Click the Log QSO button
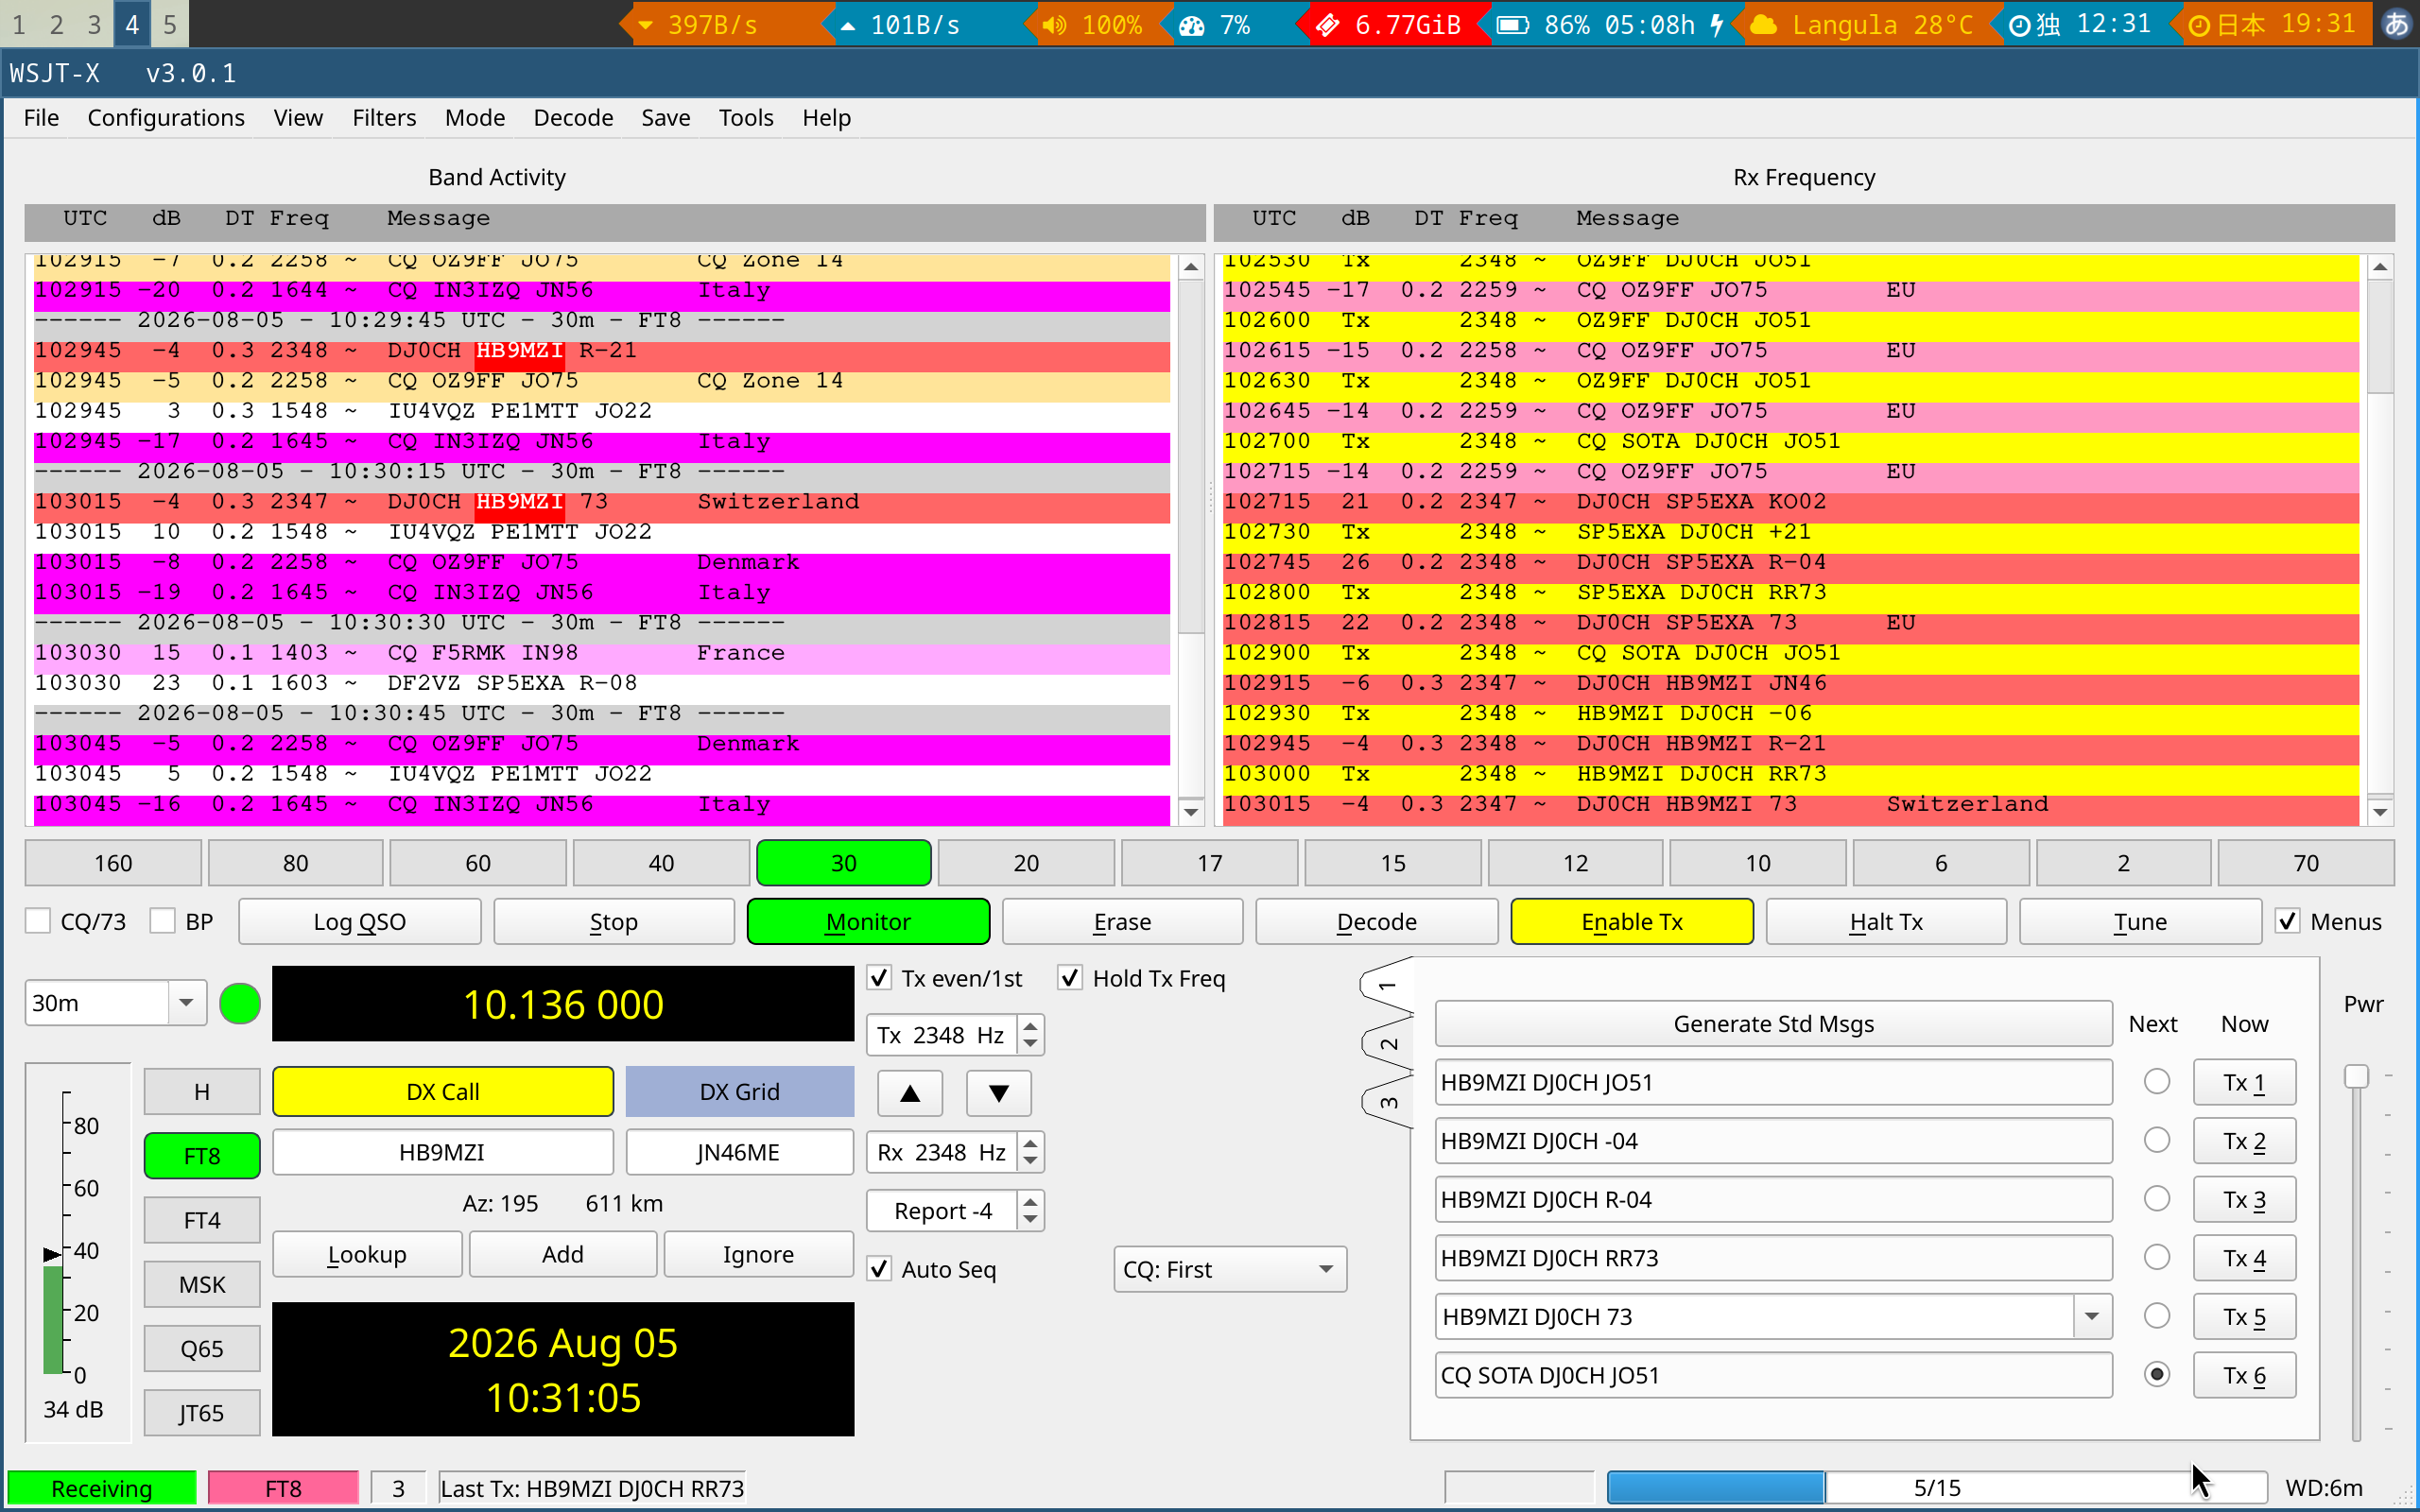2420x1512 pixels. [360, 921]
